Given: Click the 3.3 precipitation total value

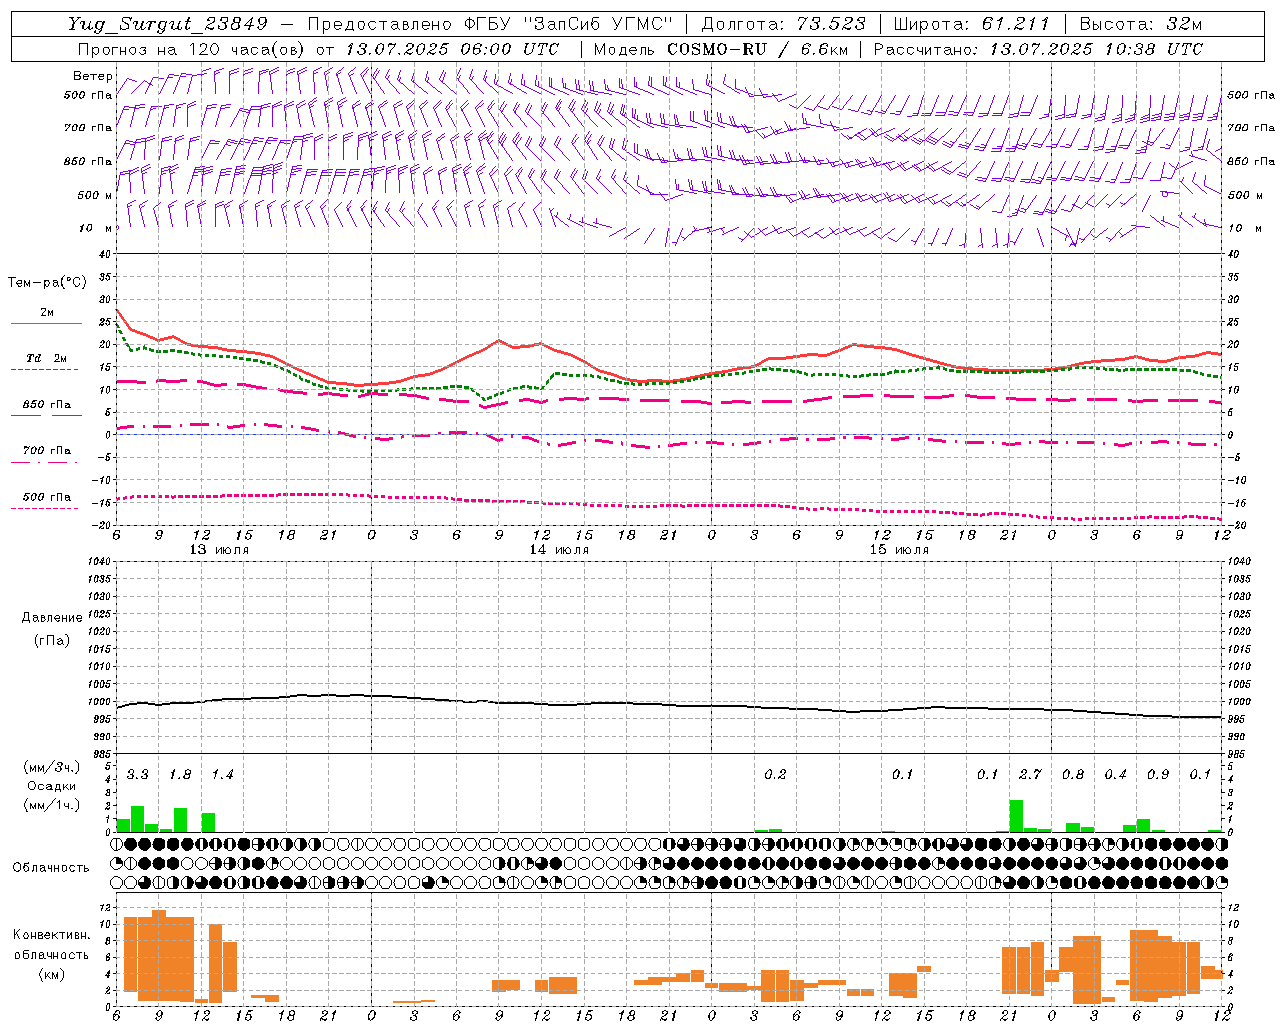Looking at the screenshot, I should [137, 775].
